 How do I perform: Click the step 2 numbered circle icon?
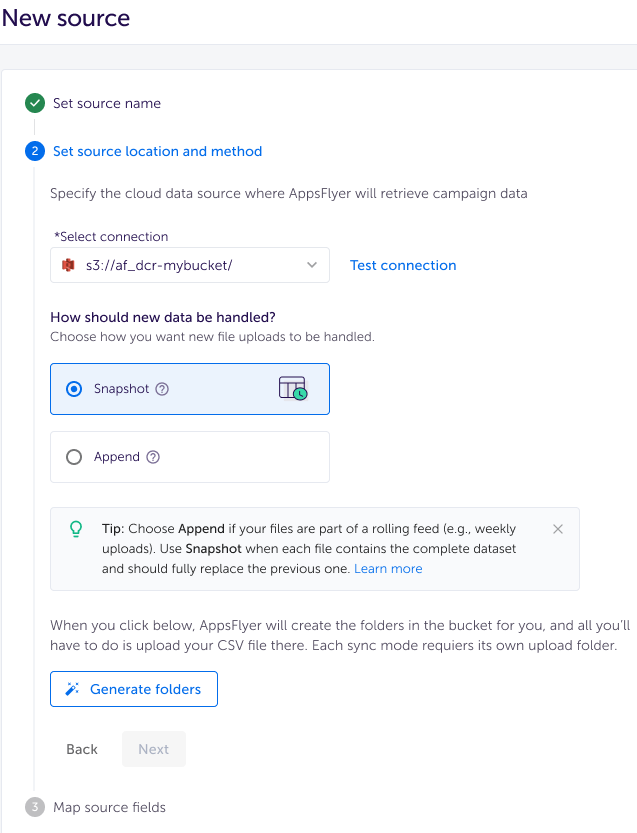click(x=34, y=151)
